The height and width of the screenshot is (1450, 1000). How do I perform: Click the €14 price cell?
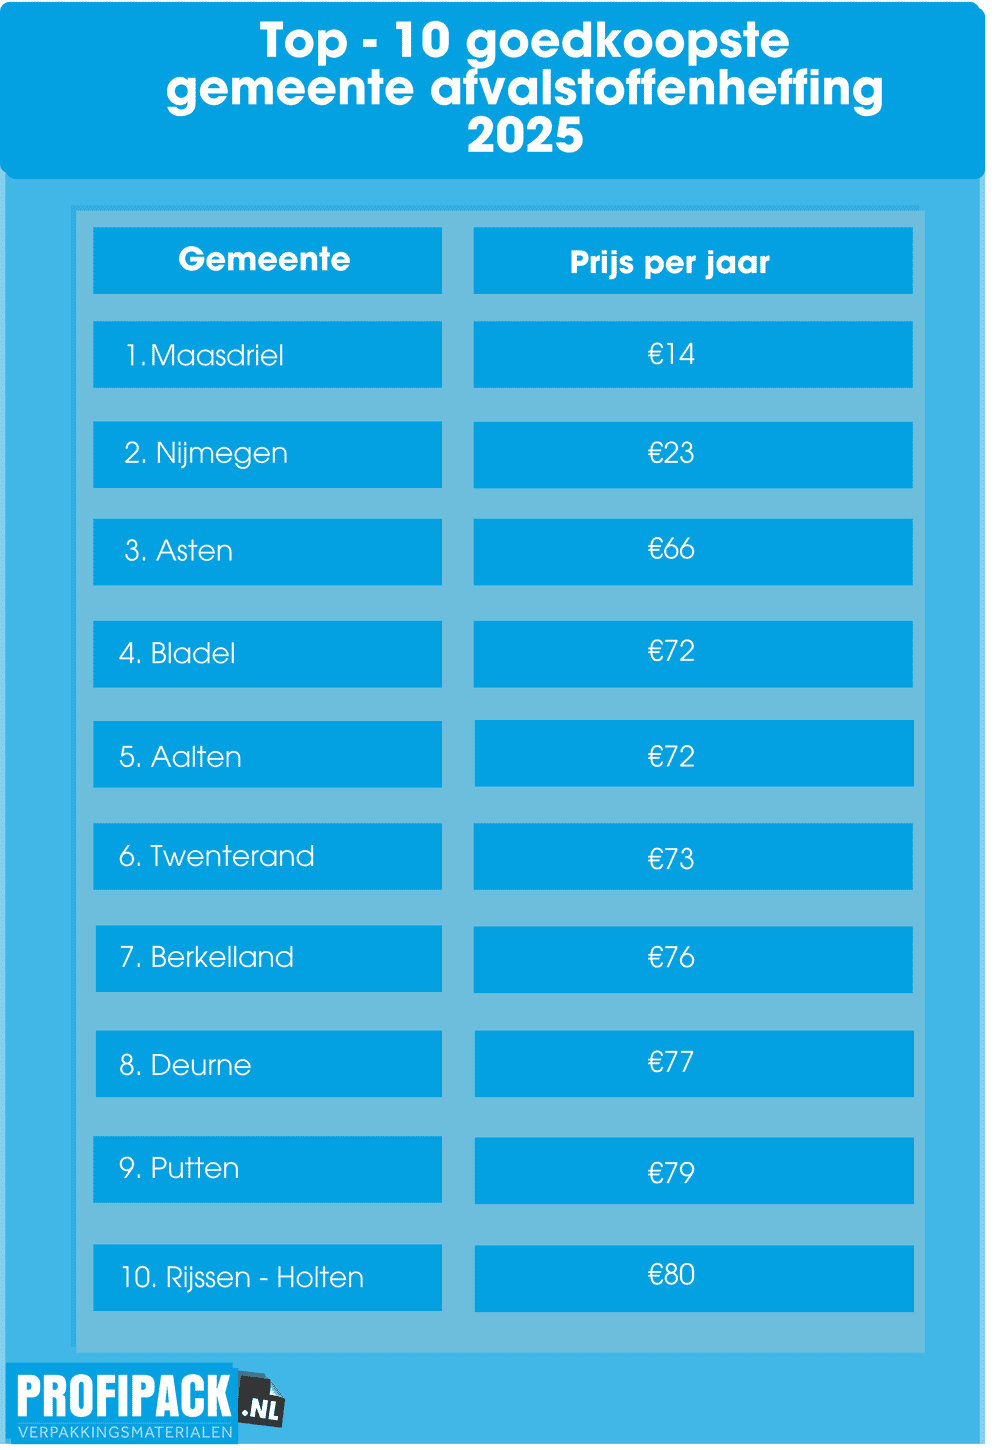tap(693, 354)
